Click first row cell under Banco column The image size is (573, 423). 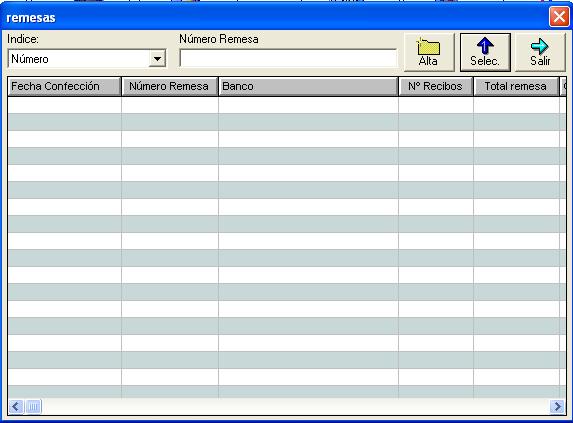pyautogui.click(x=308, y=105)
